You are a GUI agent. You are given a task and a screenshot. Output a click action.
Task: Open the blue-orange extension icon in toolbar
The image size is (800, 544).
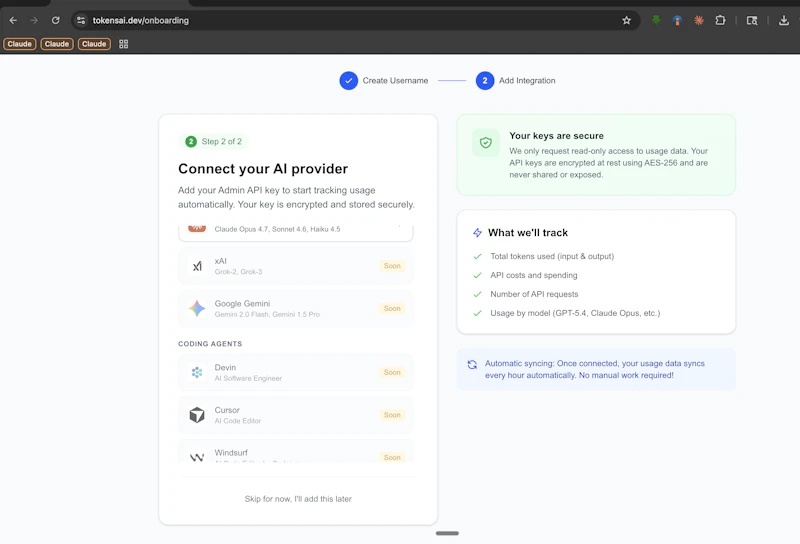tap(677, 20)
